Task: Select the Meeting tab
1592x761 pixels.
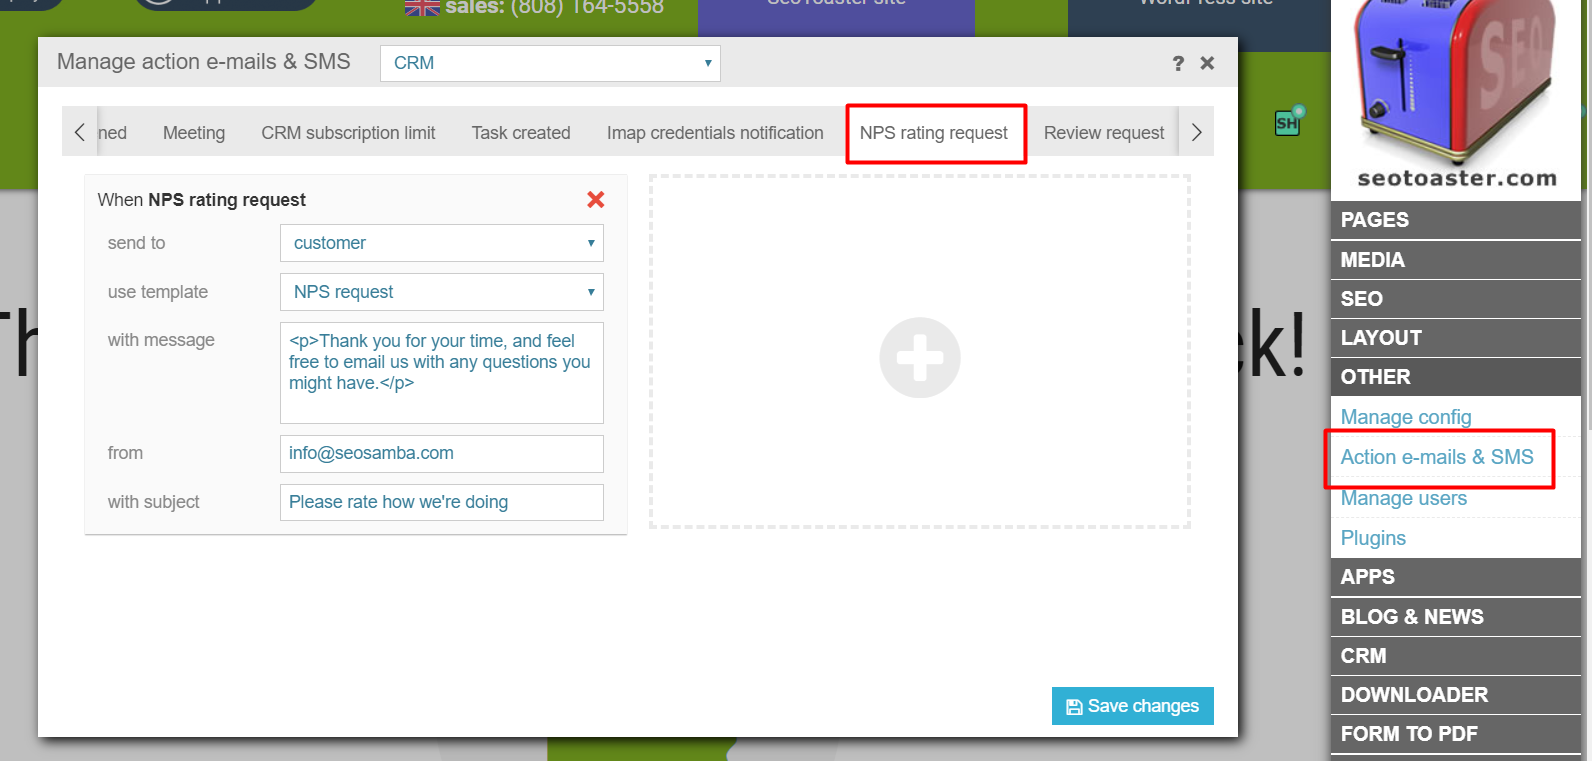Action: [194, 133]
